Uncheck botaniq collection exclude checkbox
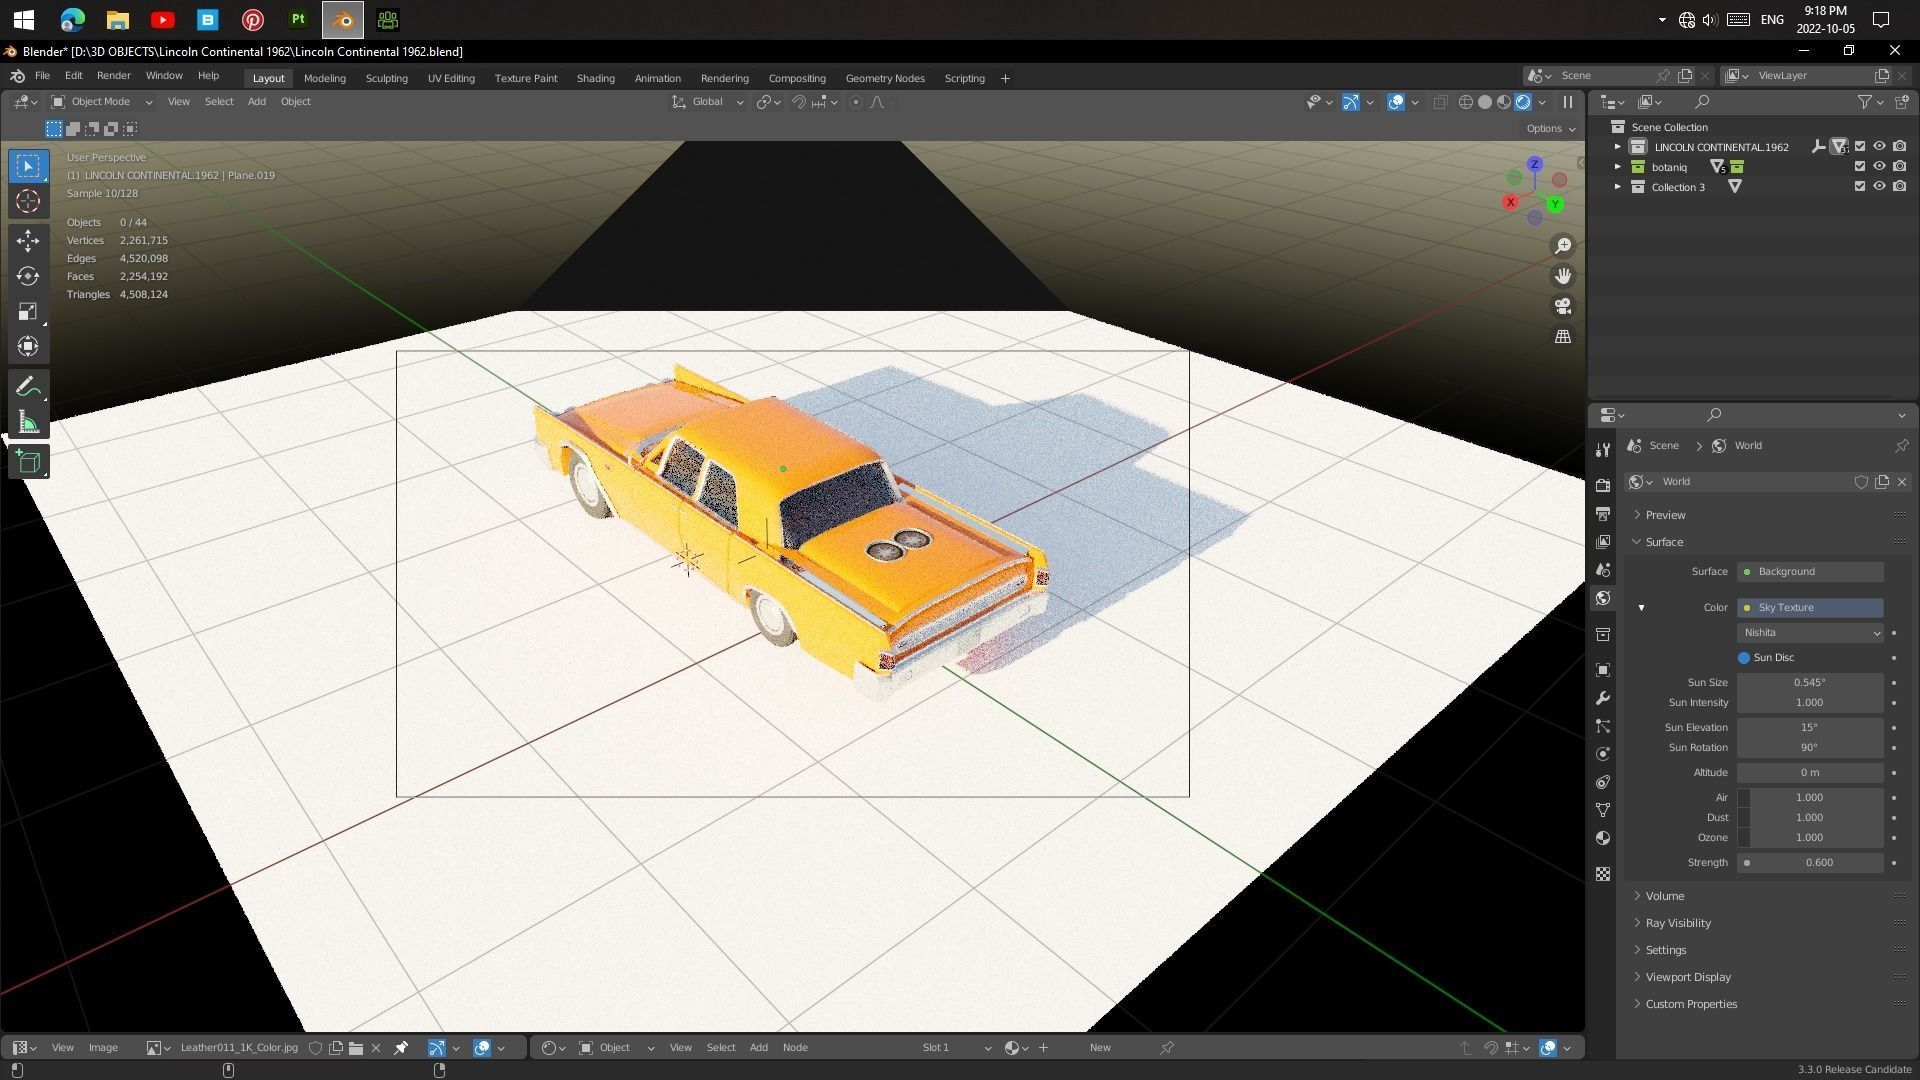 coord(1860,167)
